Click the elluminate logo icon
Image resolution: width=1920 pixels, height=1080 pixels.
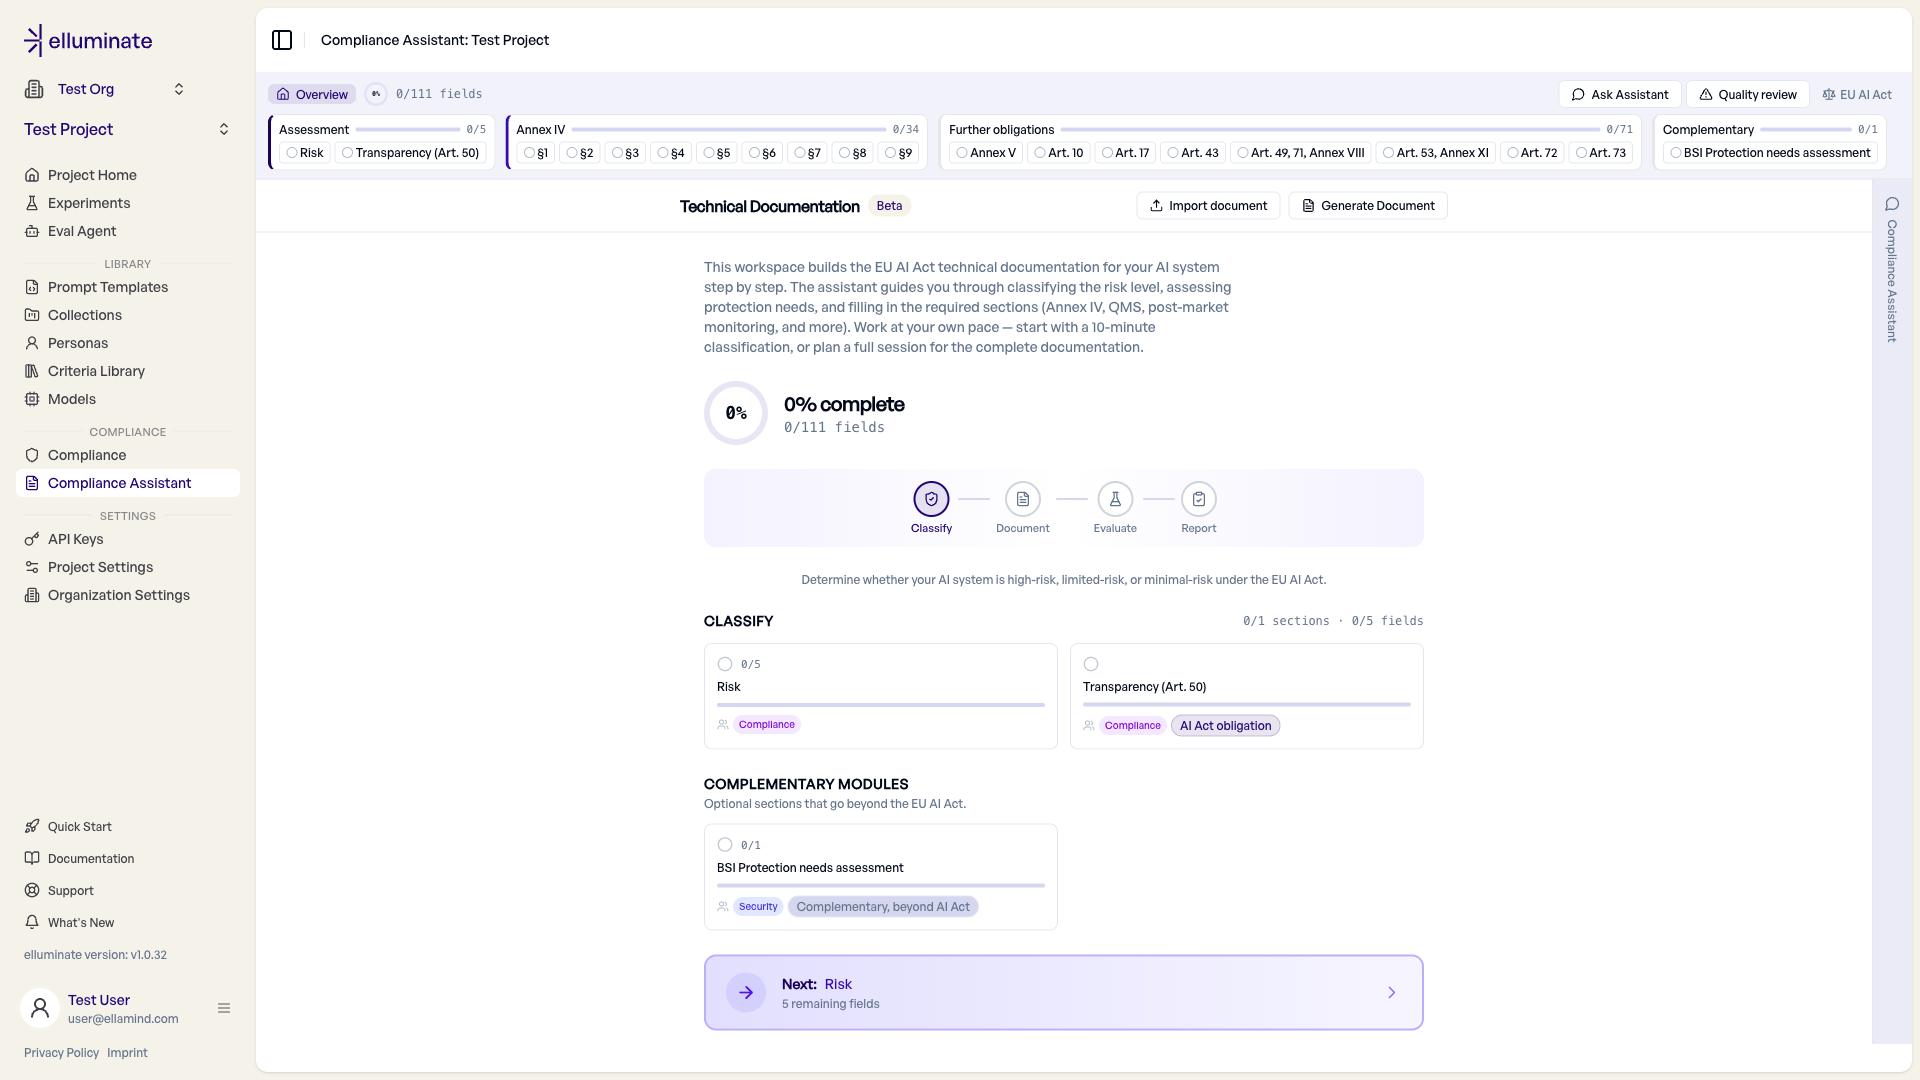point(33,40)
